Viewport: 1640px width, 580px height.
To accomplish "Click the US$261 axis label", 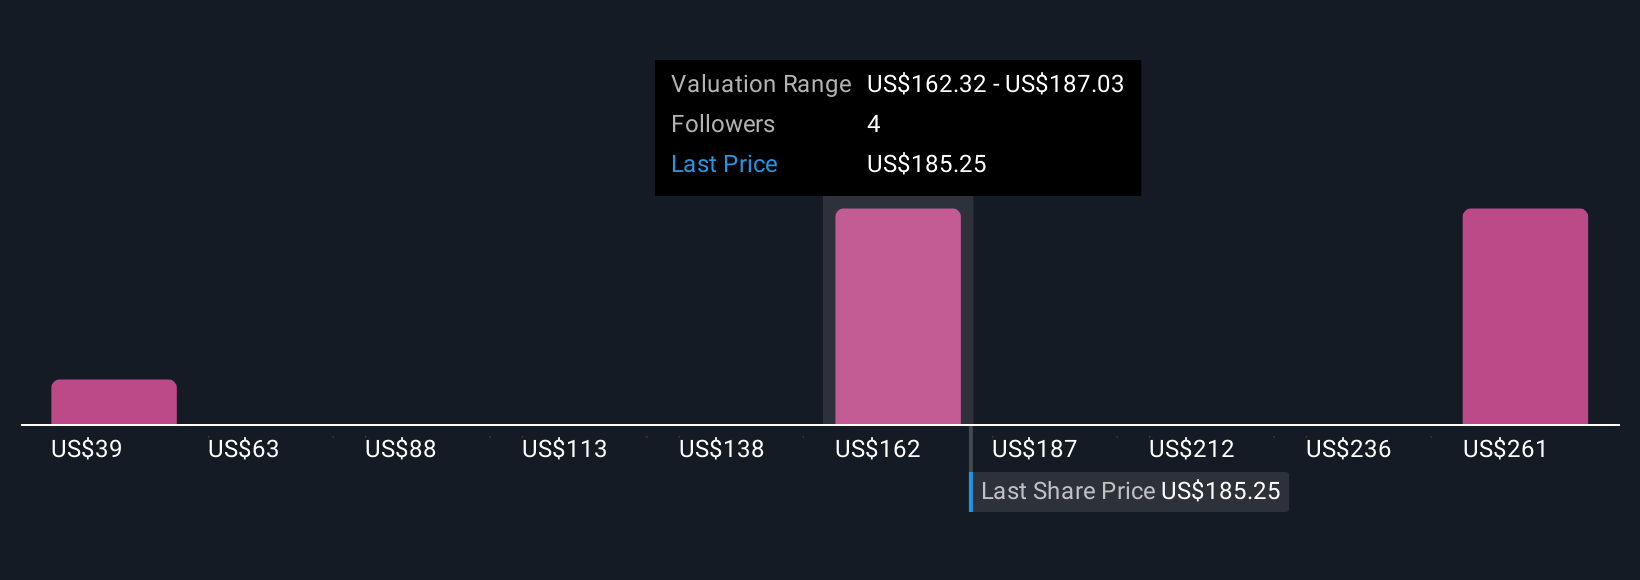I will pos(1505,449).
